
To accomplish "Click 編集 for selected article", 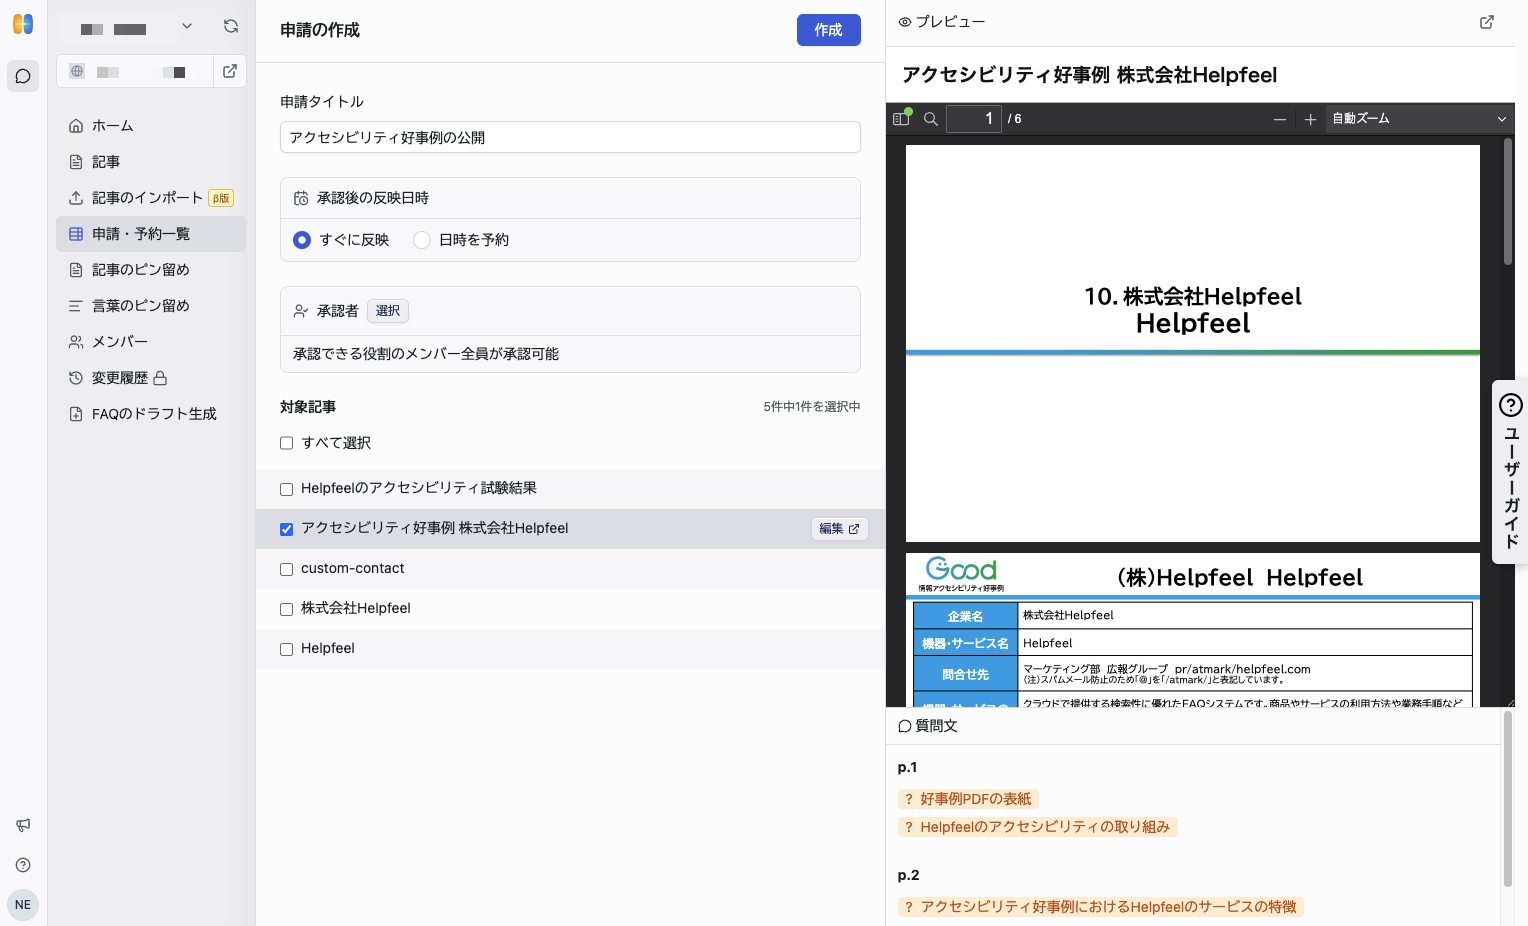I will point(840,529).
